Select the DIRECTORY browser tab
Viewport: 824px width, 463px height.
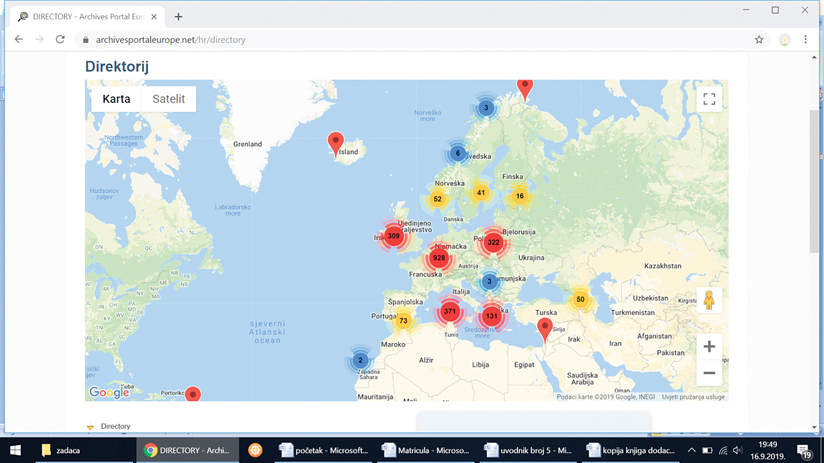click(x=87, y=17)
